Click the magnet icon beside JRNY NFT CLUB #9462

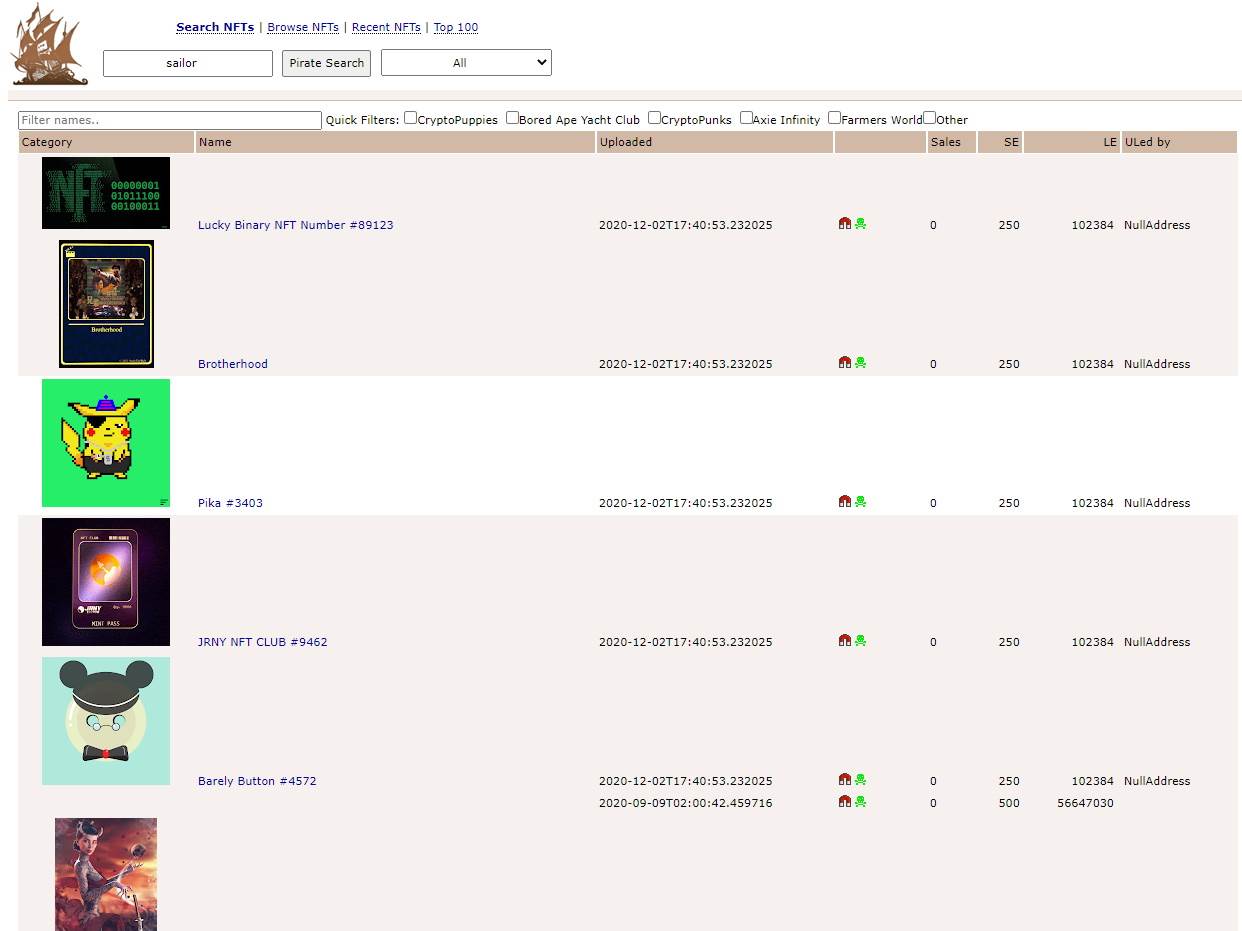(846, 642)
